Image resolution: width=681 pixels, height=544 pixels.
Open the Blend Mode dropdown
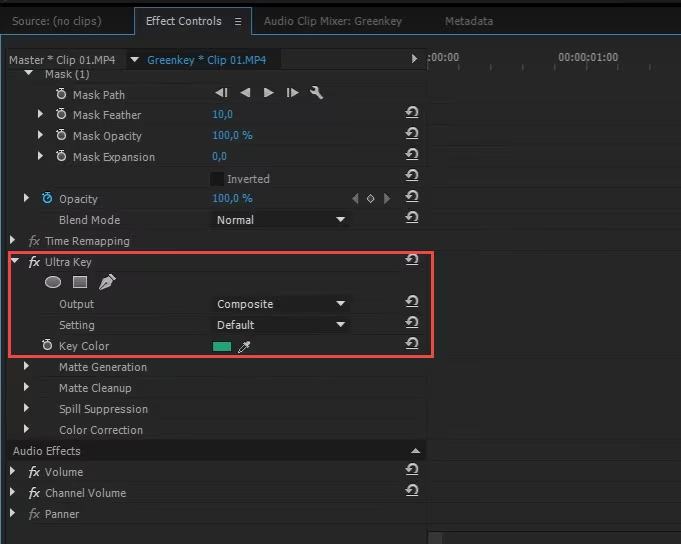(x=281, y=220)
